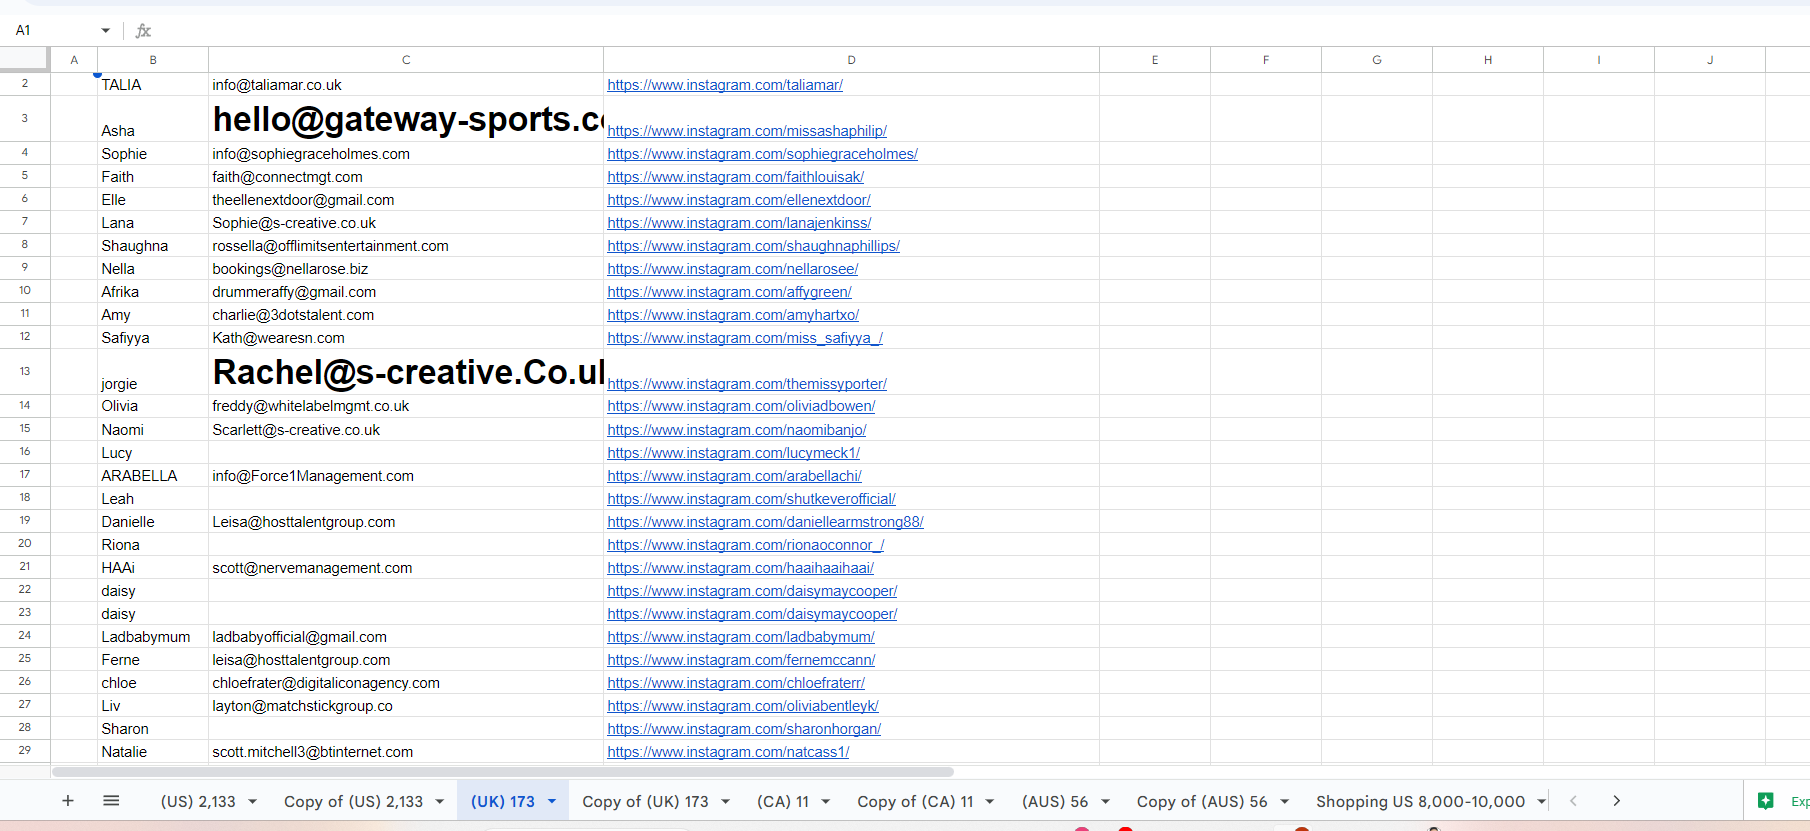Select the cell containing "TALIA"
Viewport: 1810px width, 831px height.
153,85
